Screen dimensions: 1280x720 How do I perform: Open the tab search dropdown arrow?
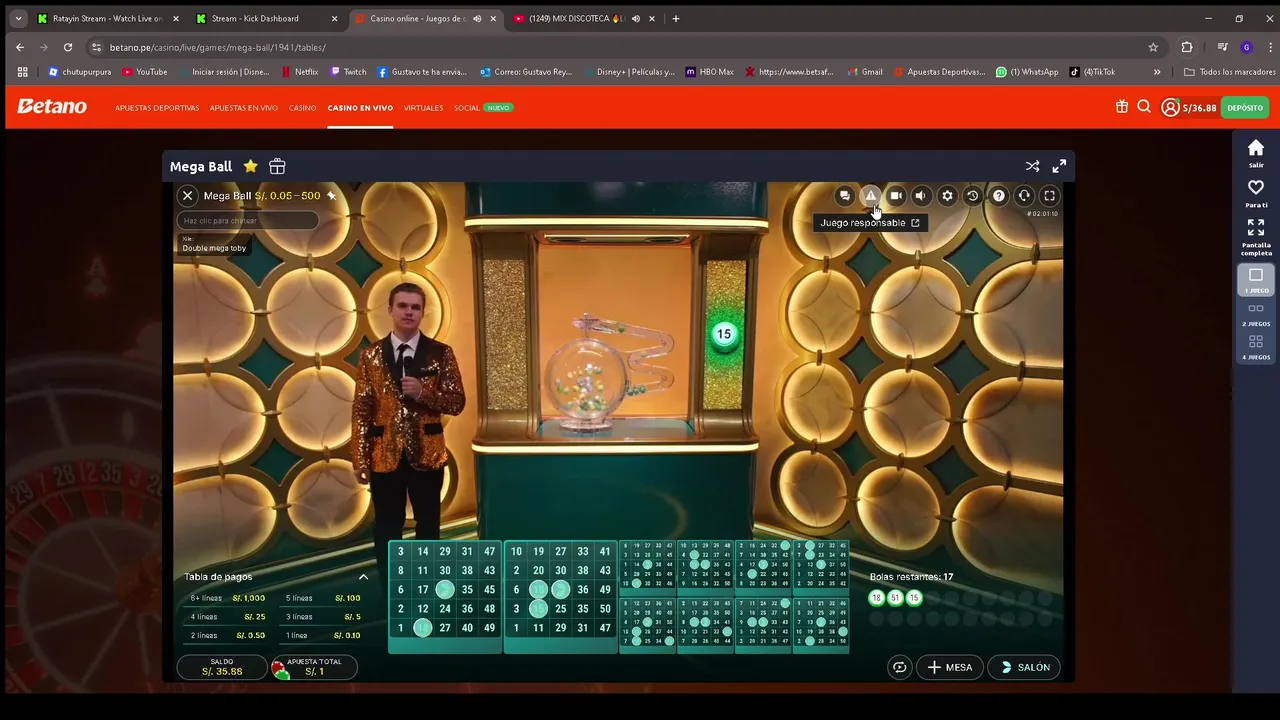click(18, 18)
